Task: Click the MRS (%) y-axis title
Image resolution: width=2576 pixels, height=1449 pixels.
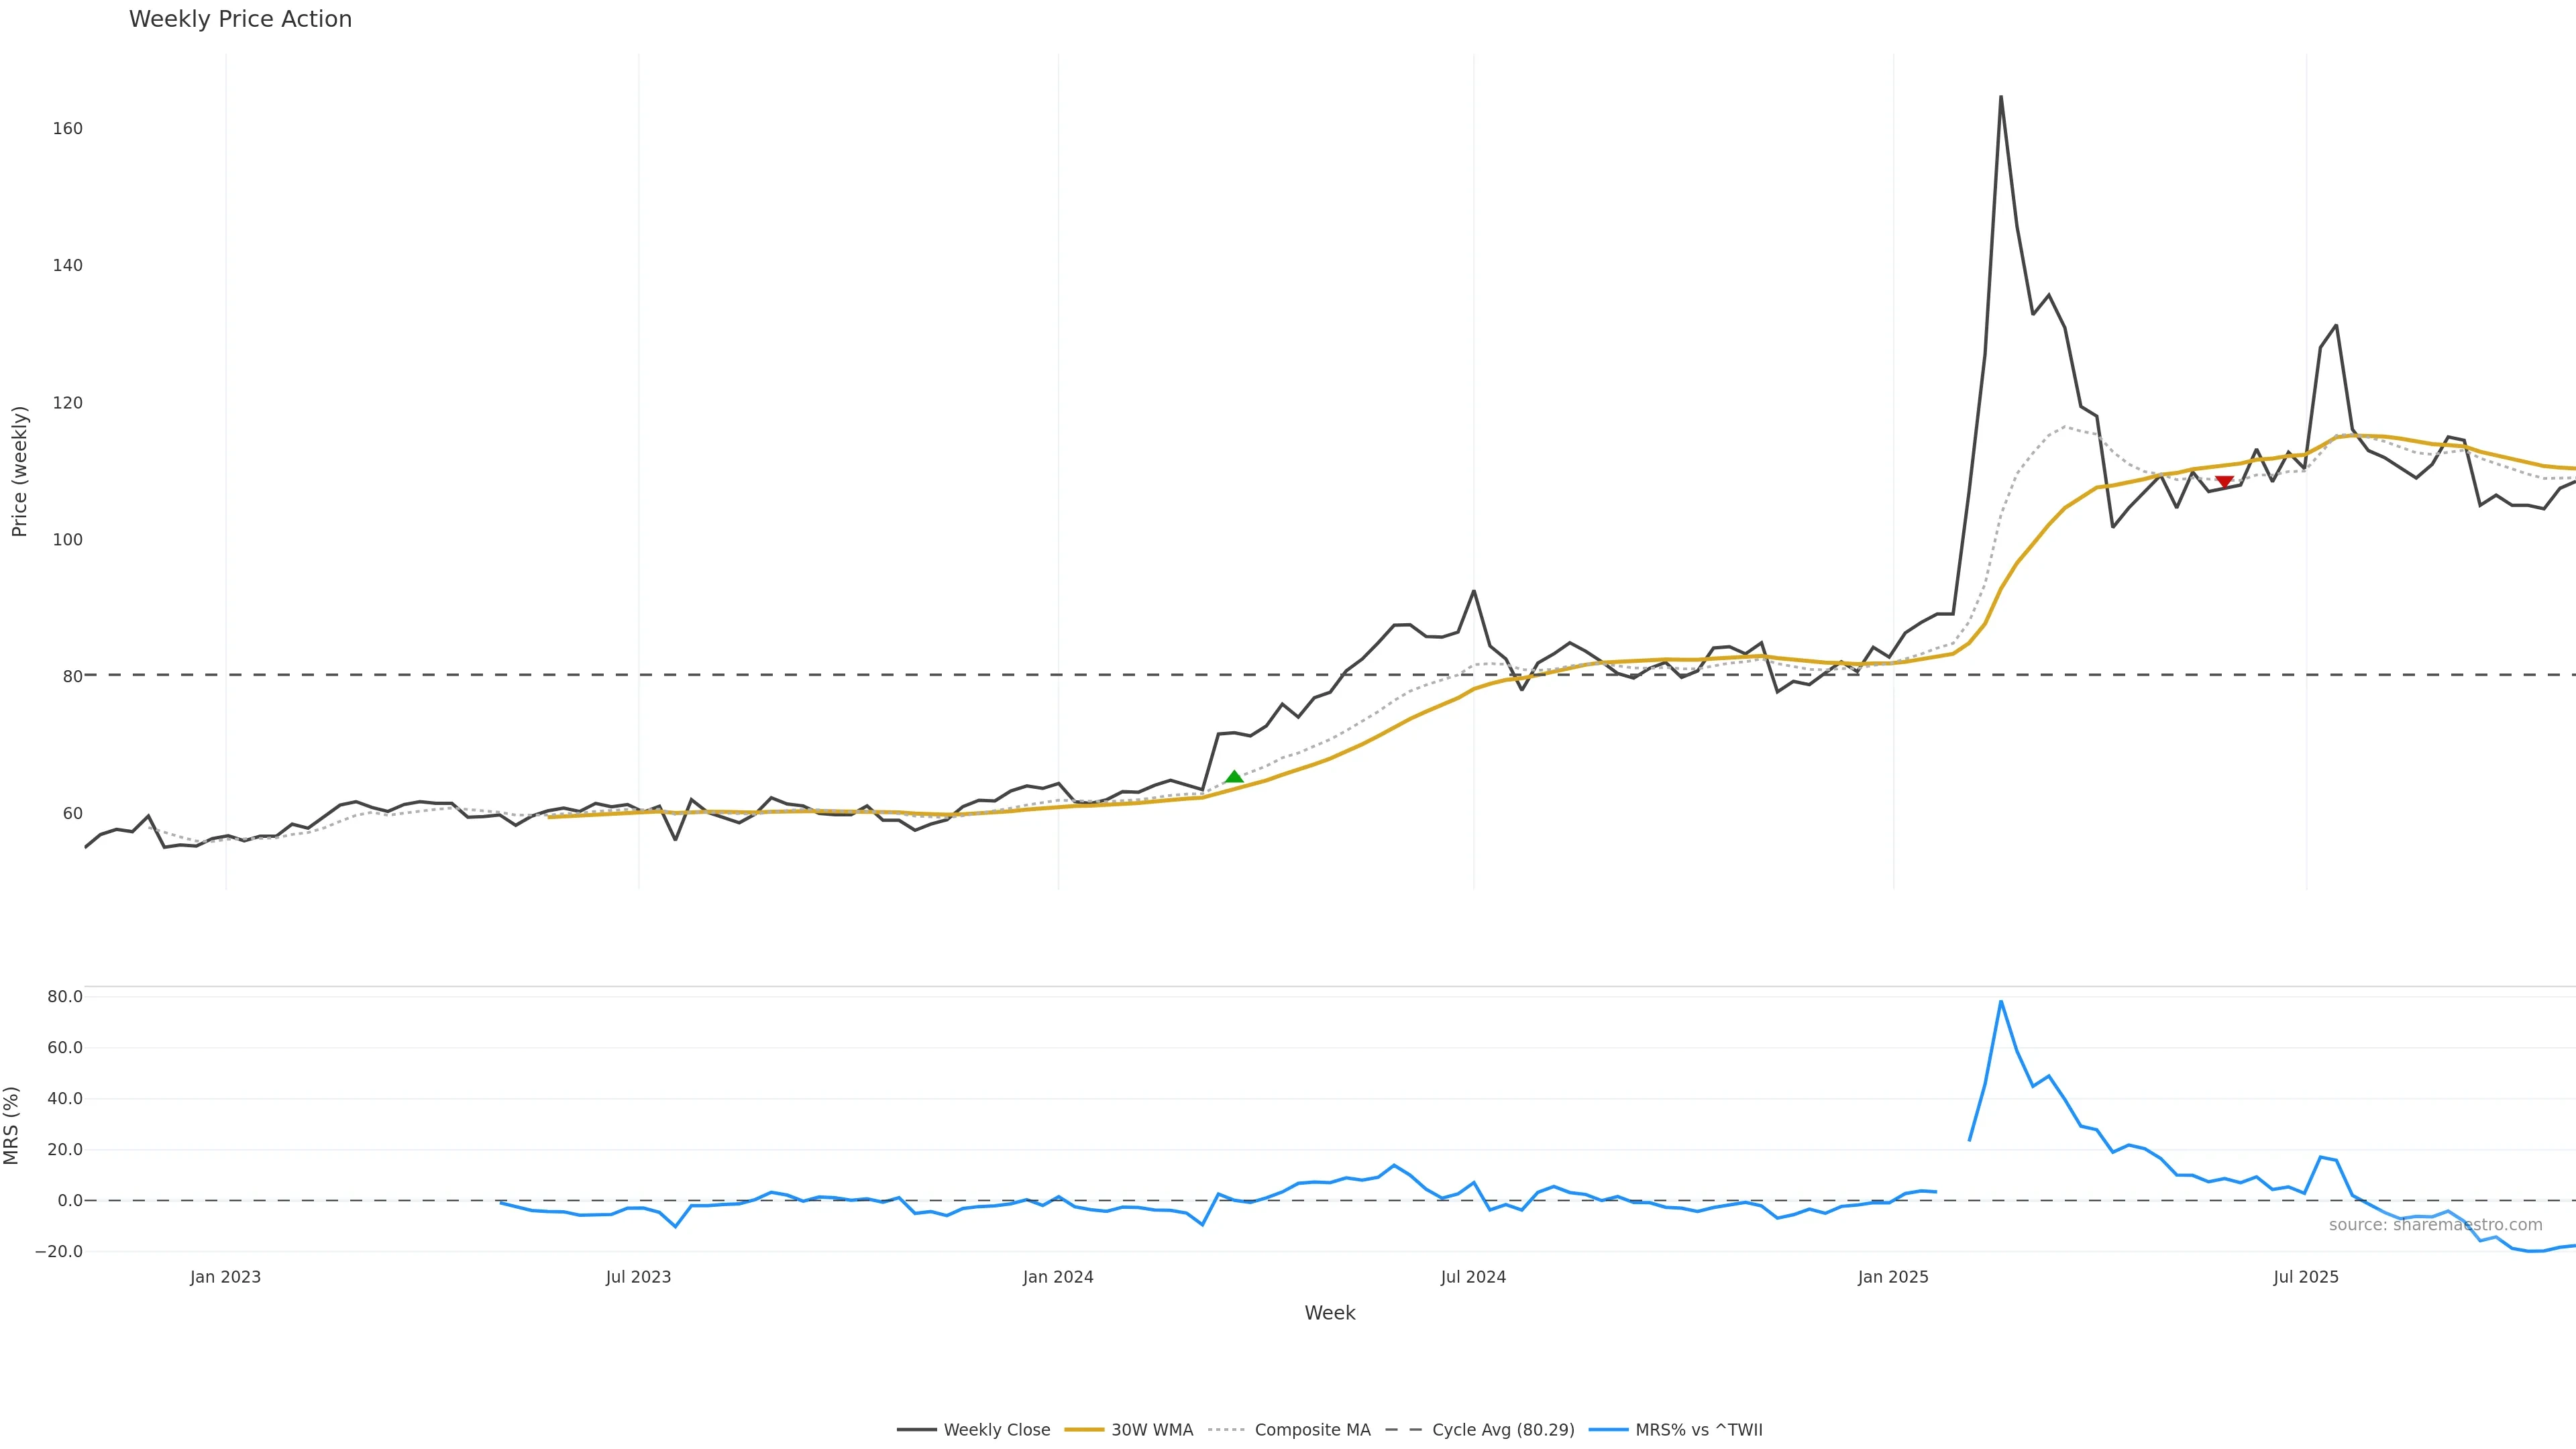Action: pyautogui.click(x=12, y=1125)
